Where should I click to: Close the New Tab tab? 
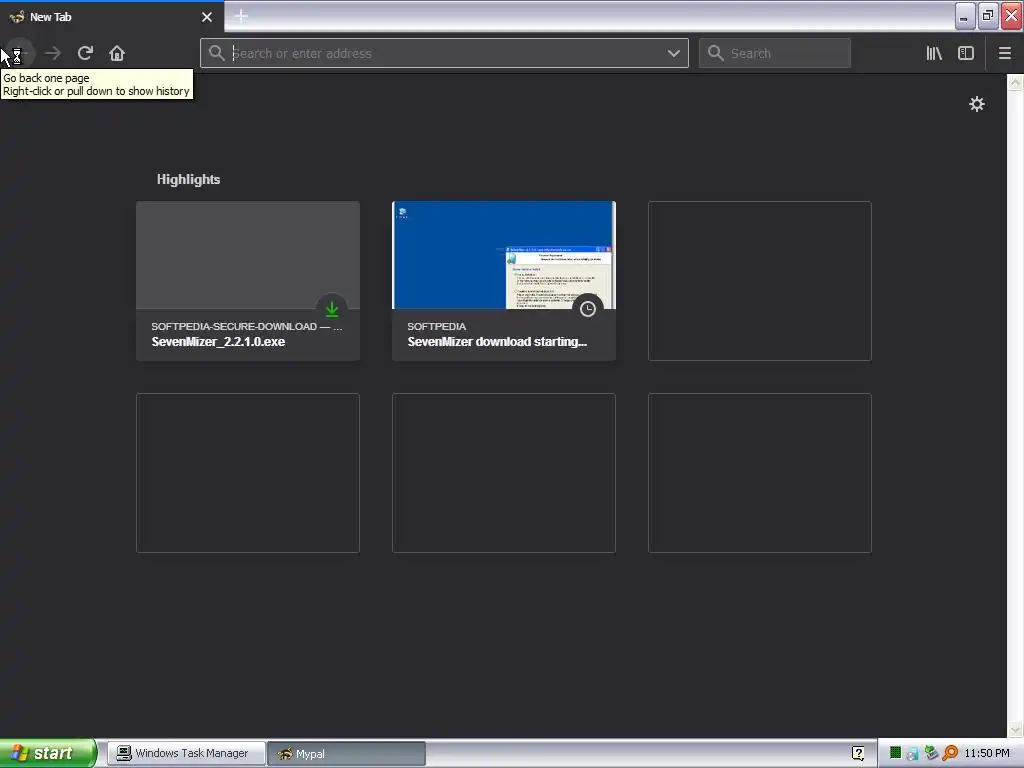click(206, 17)
